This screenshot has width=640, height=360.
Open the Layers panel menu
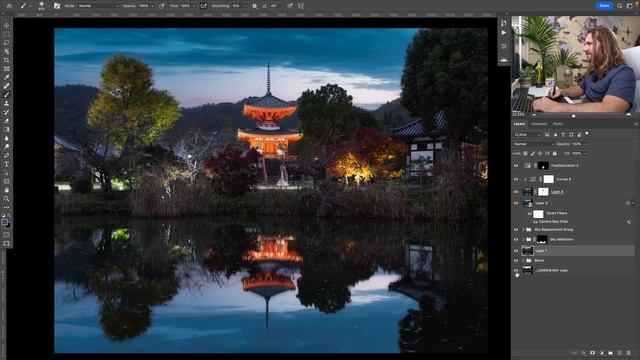pyautogui.click(x=636, y=124)
